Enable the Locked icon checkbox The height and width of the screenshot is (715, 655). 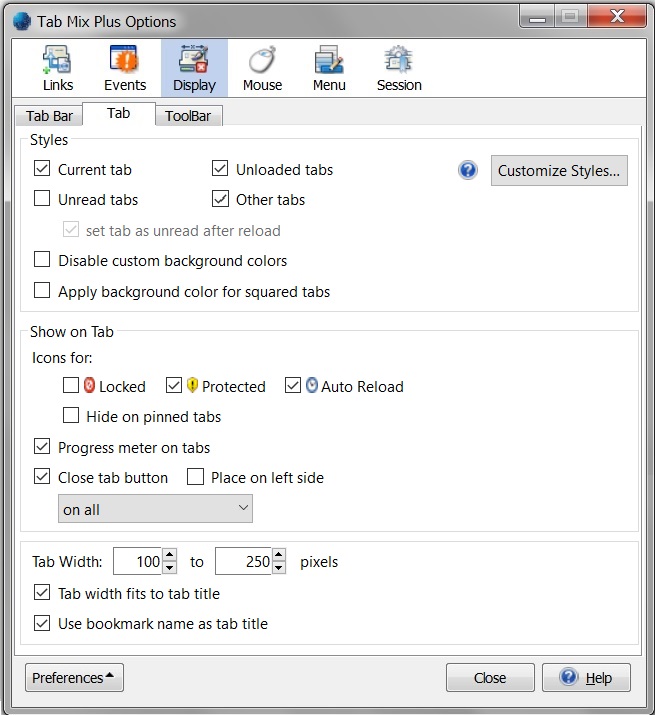pos(71,385)
